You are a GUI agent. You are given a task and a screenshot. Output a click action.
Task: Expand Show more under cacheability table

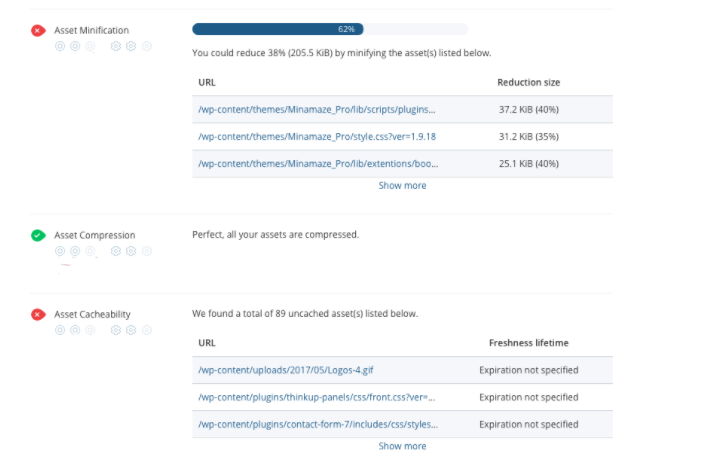[x=402, y=446]
